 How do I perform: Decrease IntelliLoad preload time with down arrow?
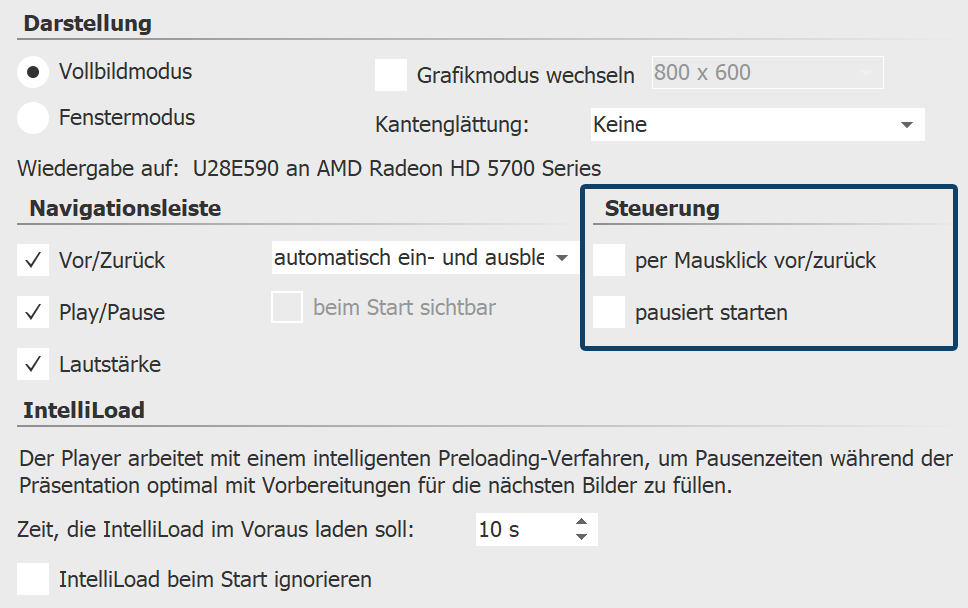pyautogui.click(x=582, y=538)
